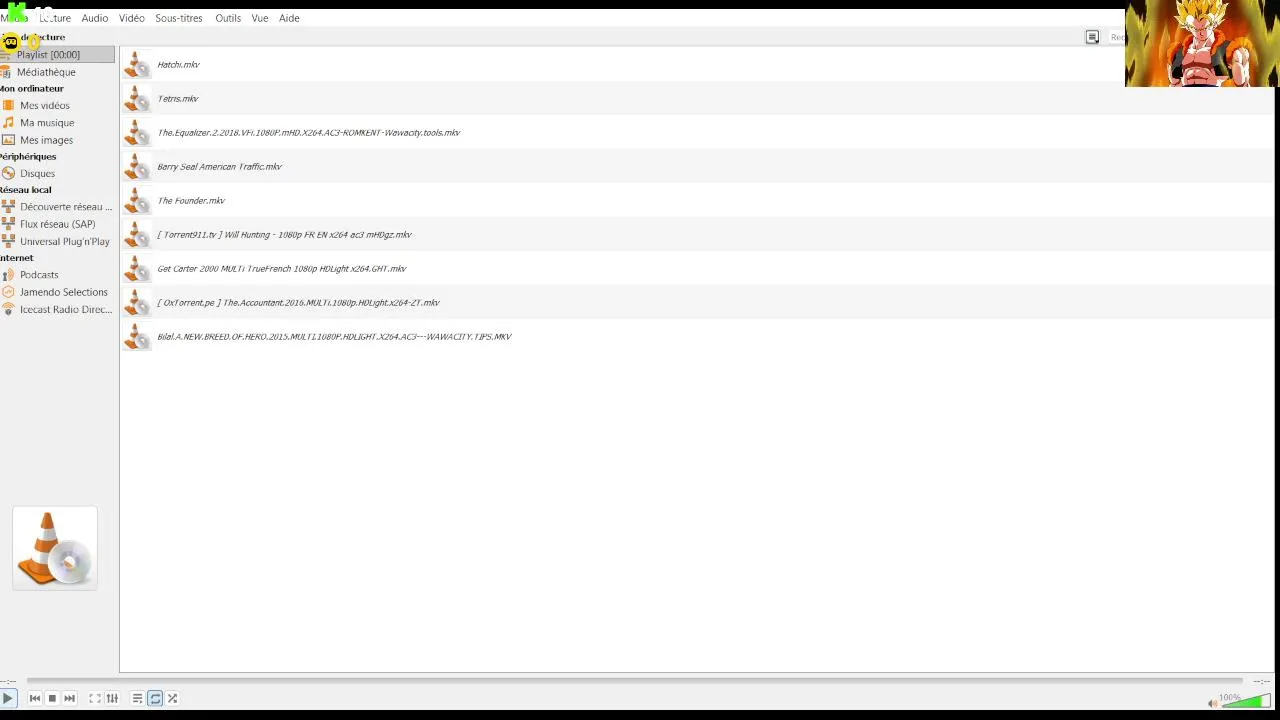Screen dimensions: 1280x720
Task: Open Icecast Radio Directory
Action: point(66,309)
